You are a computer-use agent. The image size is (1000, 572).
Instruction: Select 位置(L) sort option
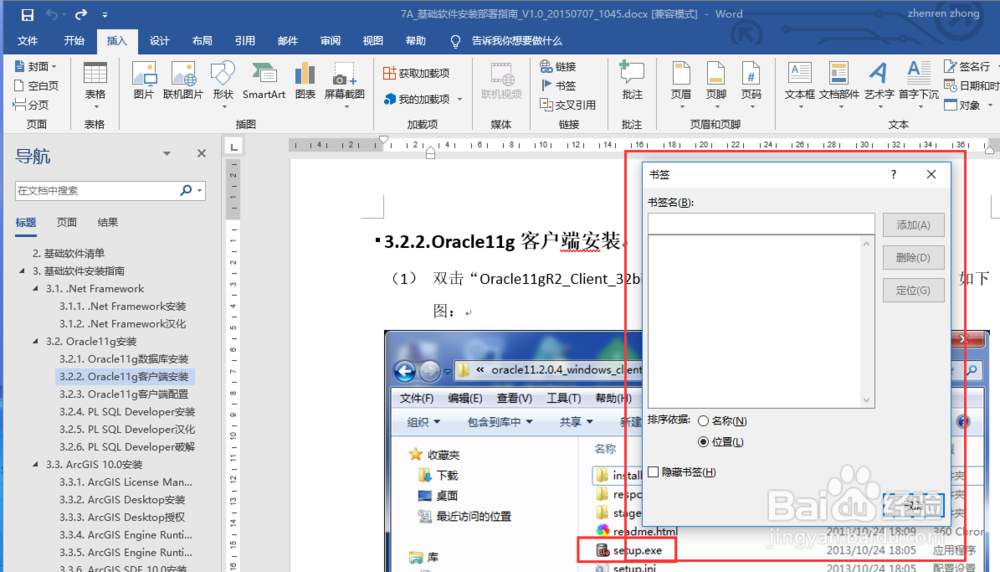[721, 442]
